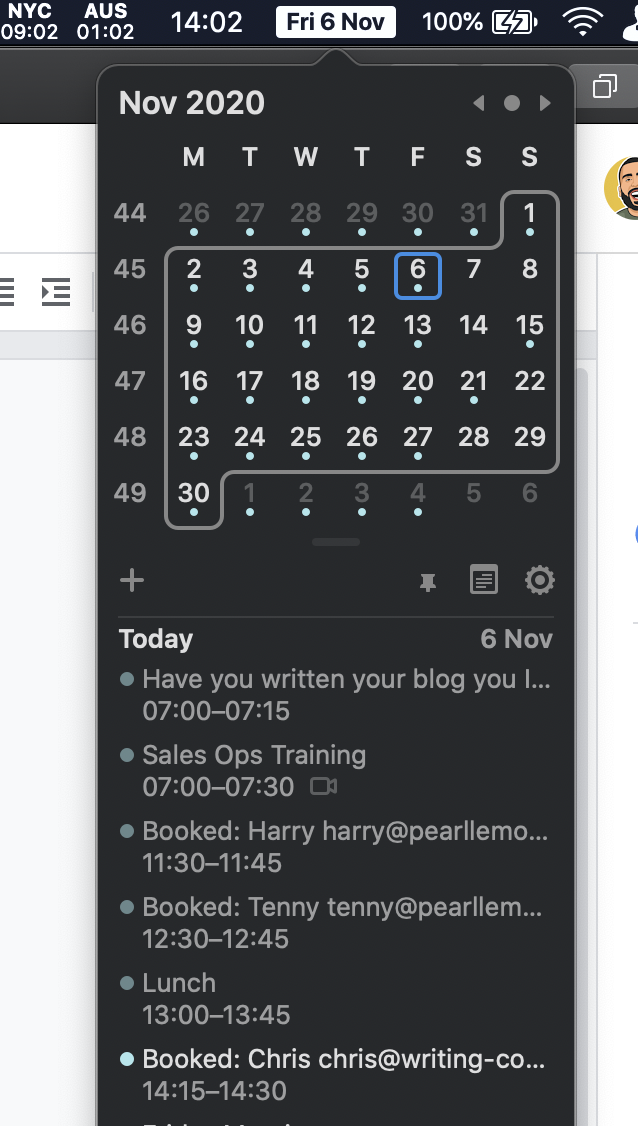The image size is (638, 1126).
Task: Click the Wi-Fi icon in menu bar
Action: (x=583, y=22)
